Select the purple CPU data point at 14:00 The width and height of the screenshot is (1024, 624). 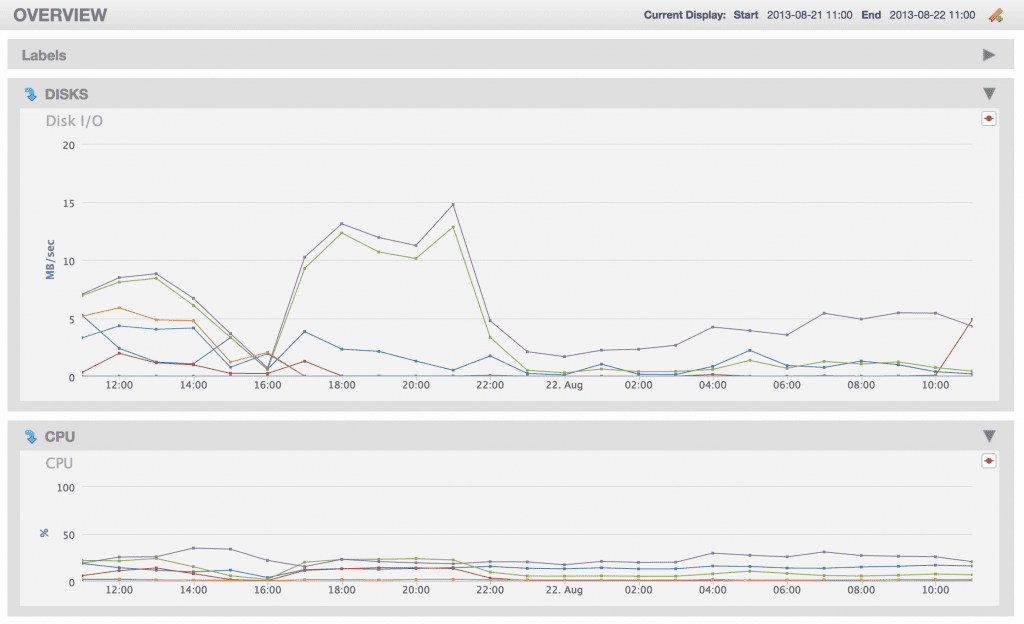point(193,548)
